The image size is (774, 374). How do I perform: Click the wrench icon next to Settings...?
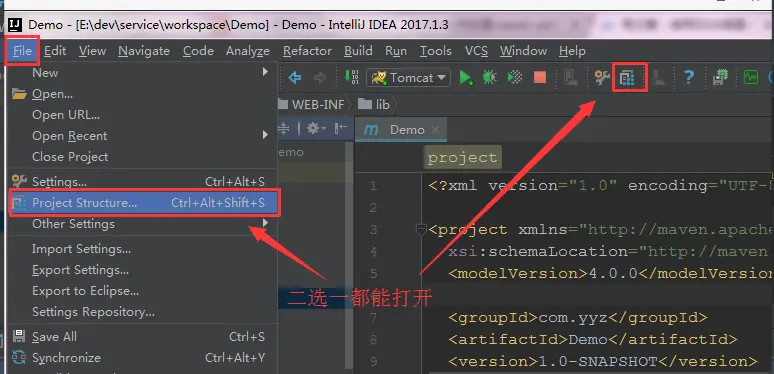[x=19, y=181]
